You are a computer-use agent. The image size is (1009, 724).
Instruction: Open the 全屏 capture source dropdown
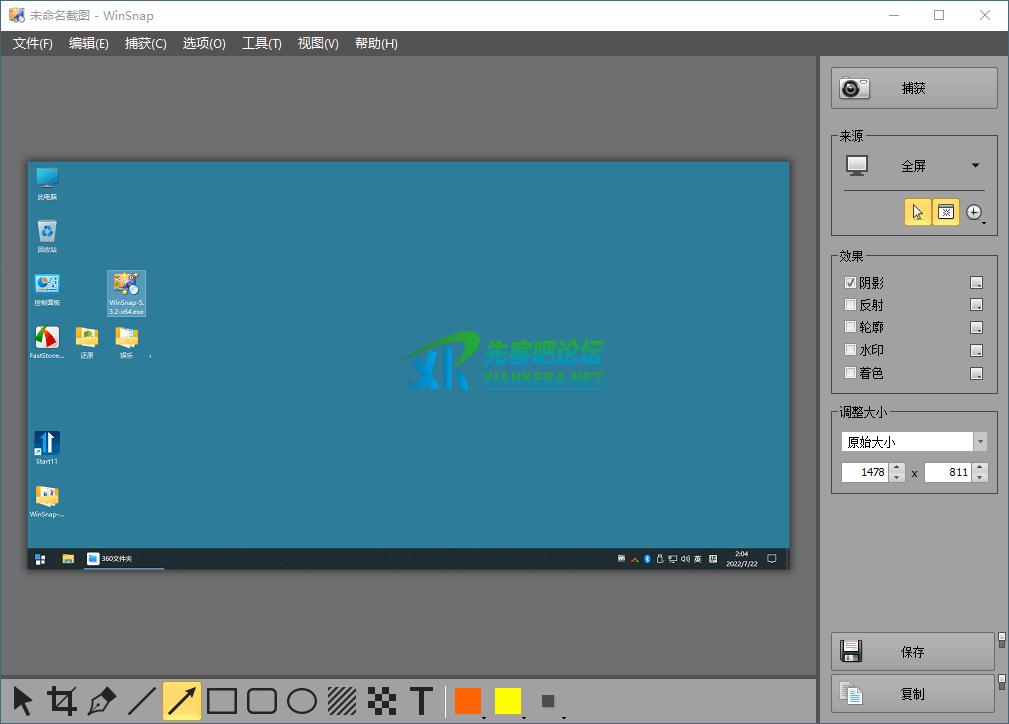click(x=975, y=166)
